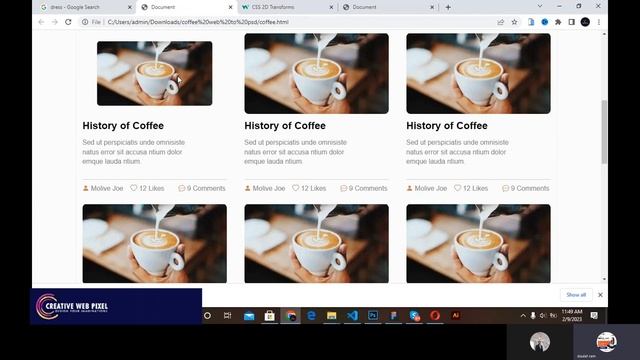Click the heart icon in middle card
The height and width of the screenshot is (360, 640).
click(x=296, y=188)
